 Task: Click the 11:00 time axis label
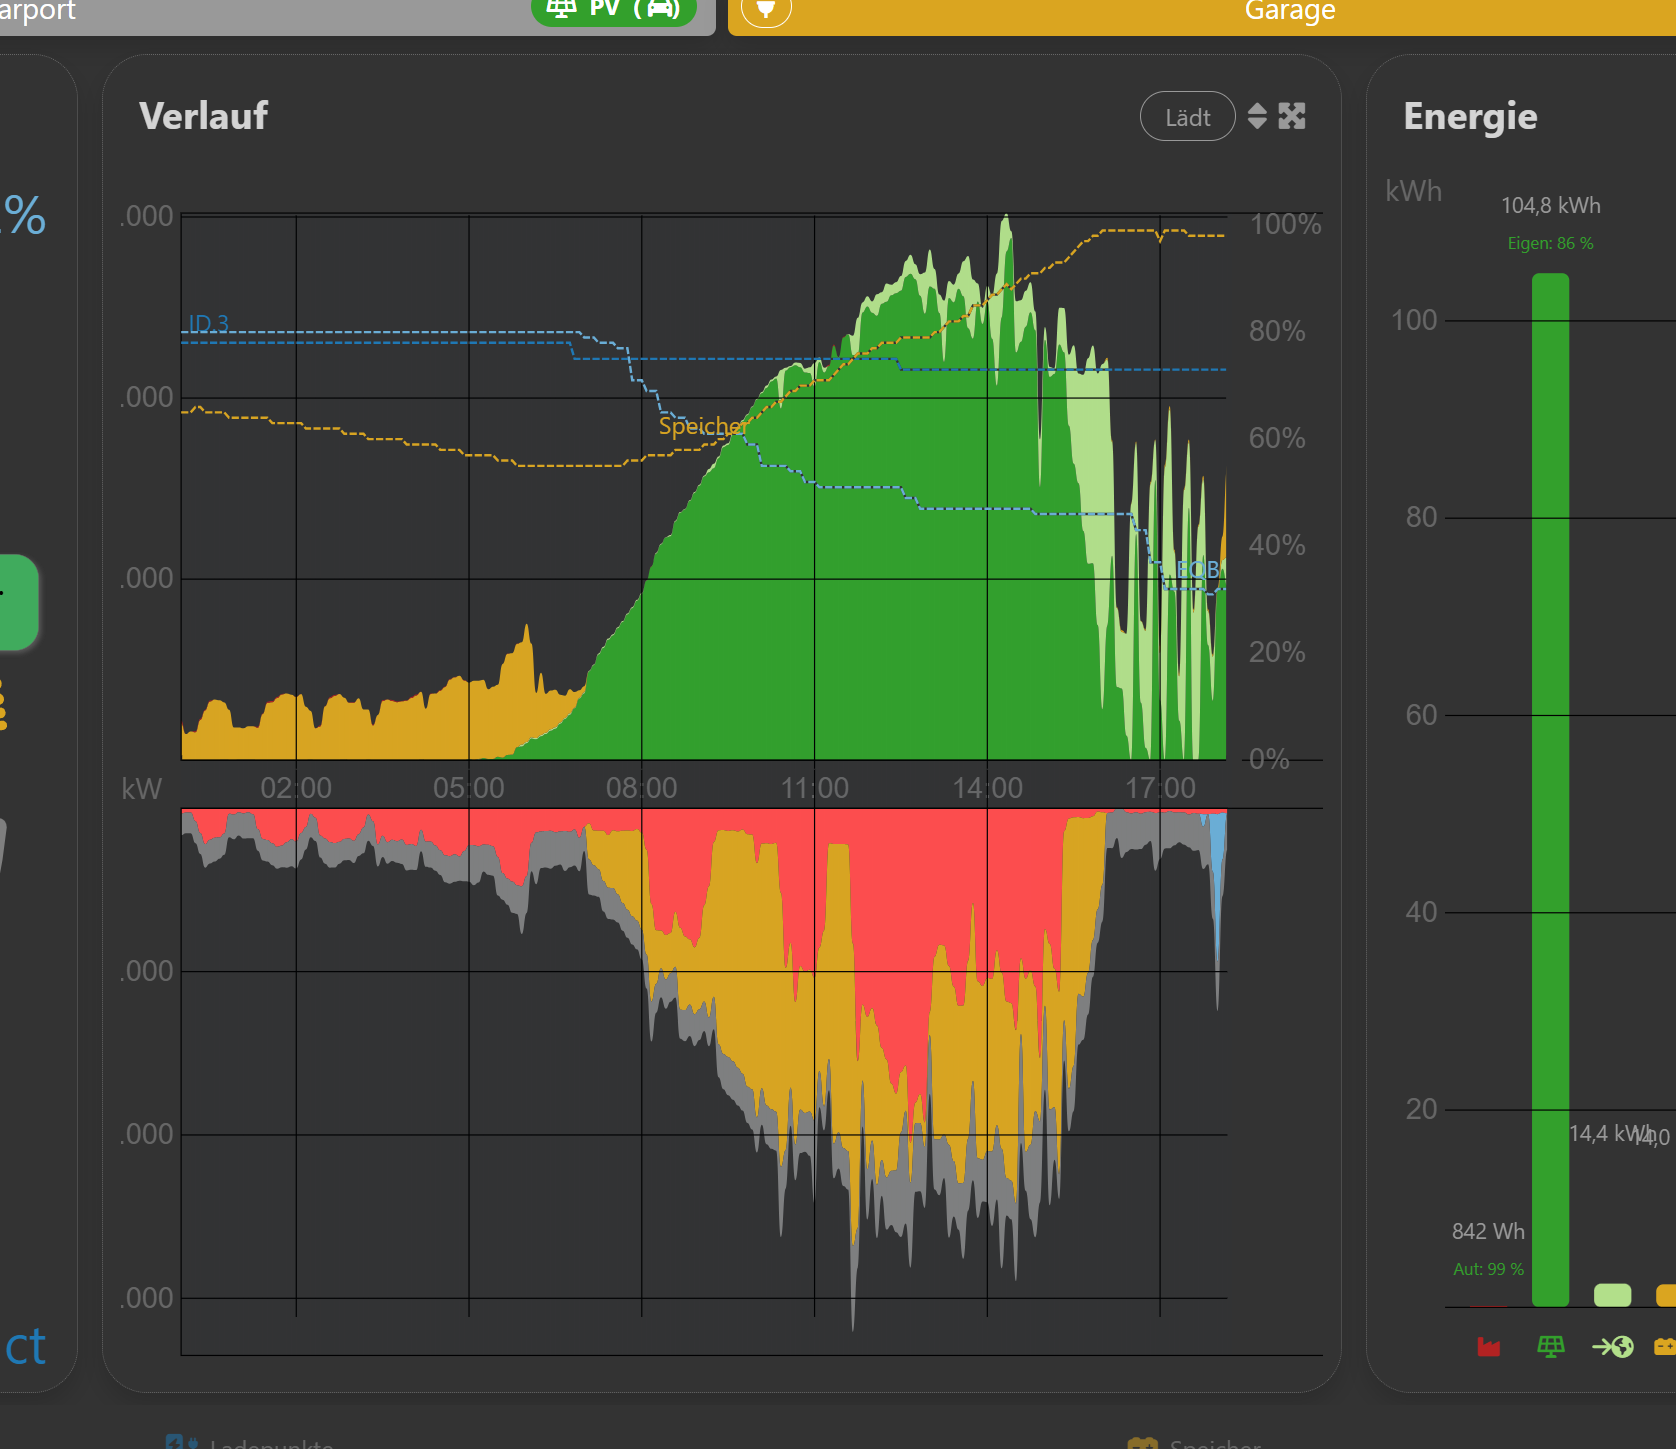815,788
